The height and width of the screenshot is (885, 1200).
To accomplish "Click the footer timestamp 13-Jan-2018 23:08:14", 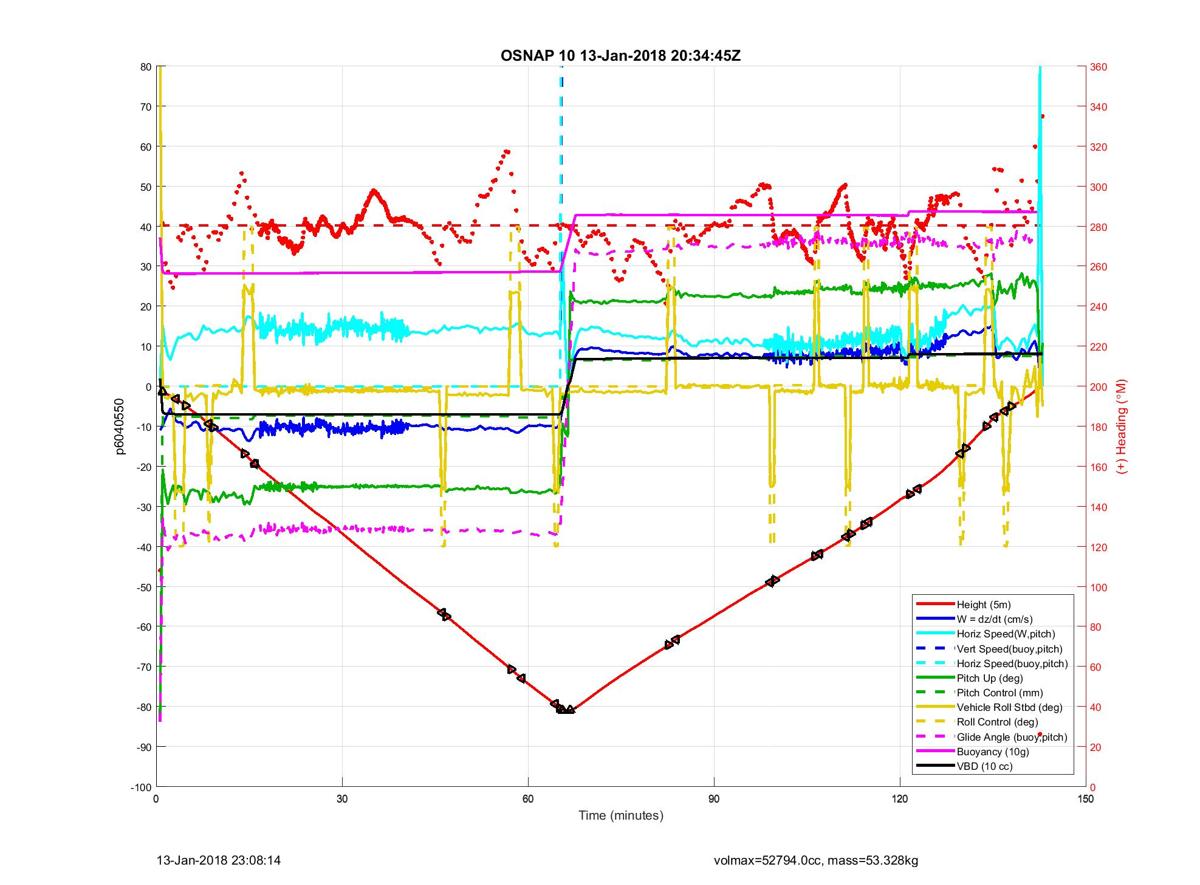I will tap(219, 859).
